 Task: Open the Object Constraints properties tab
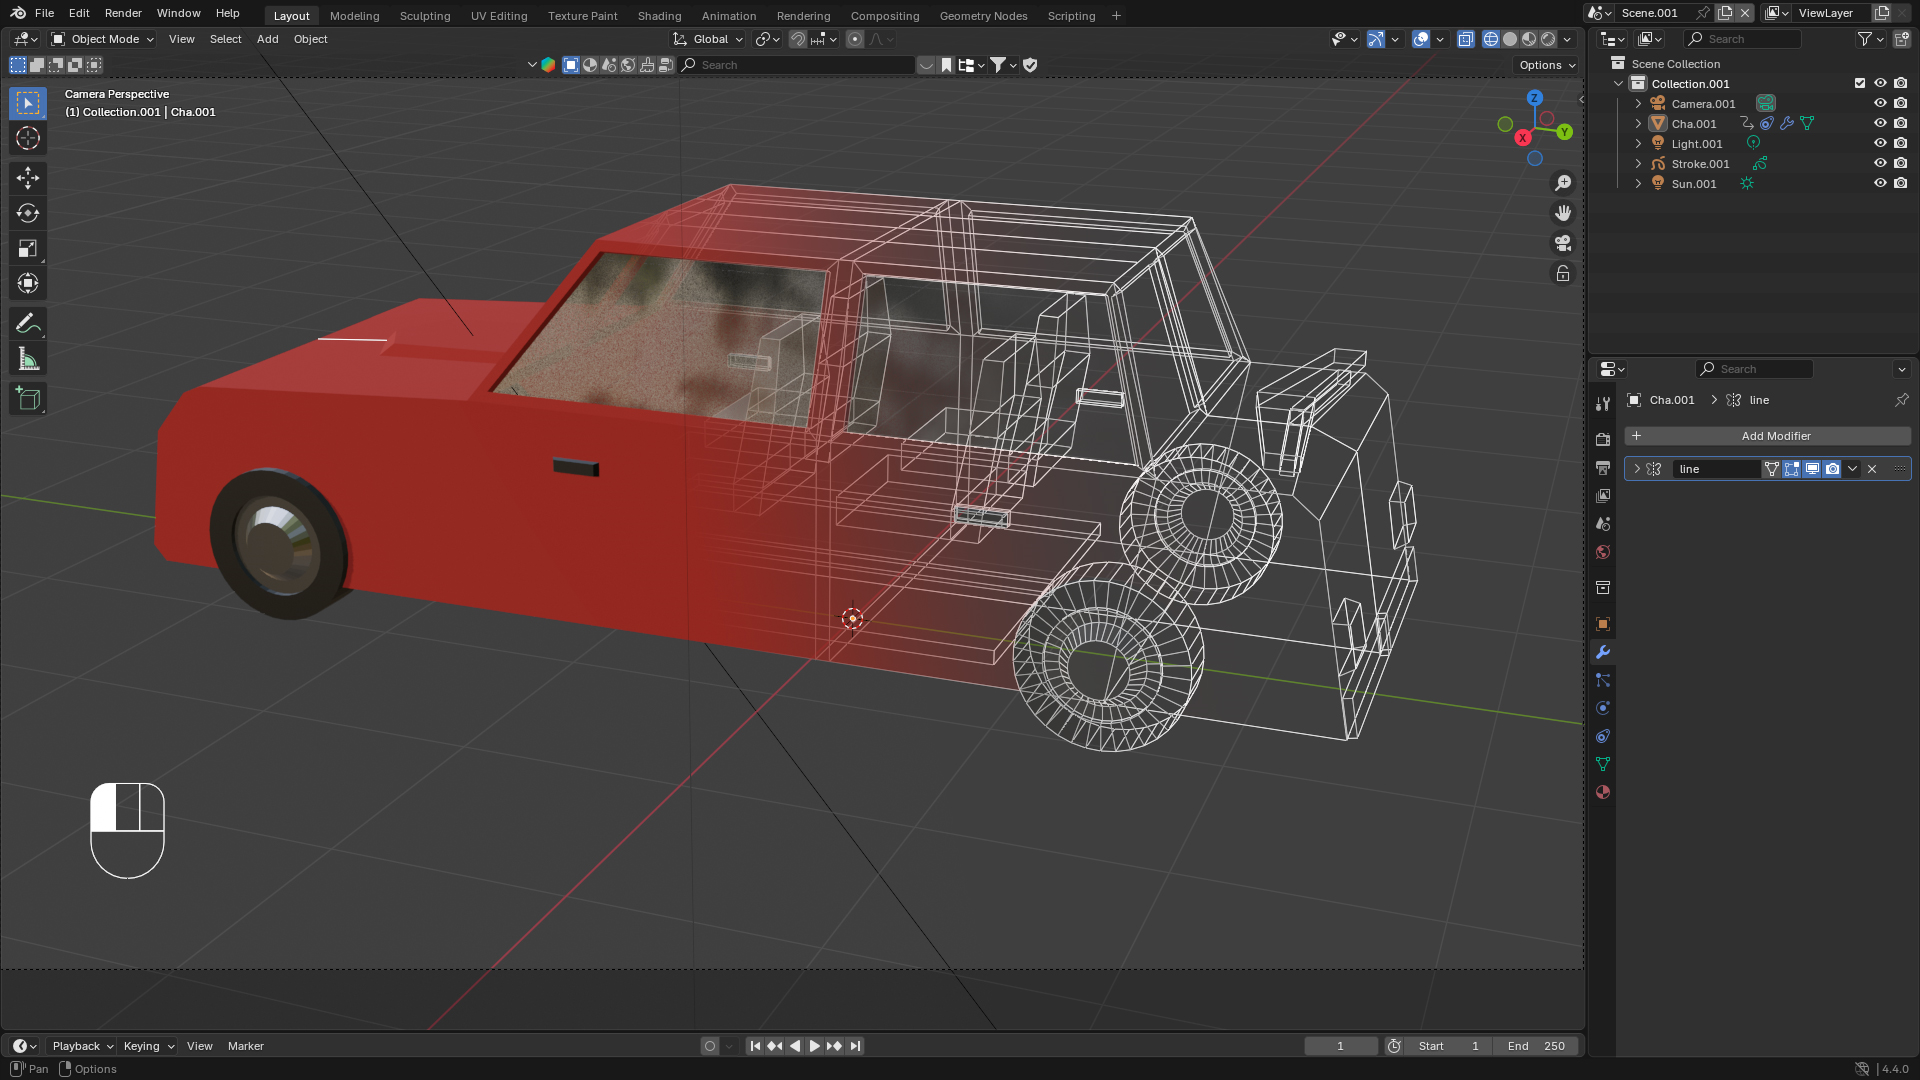(1603, 736)
